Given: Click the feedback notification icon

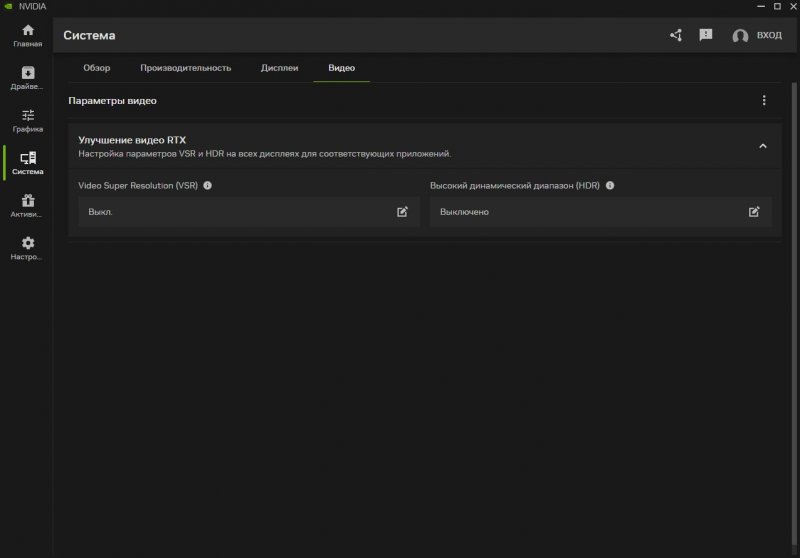Looking at the screenshot, I should pyautogui.click(x=706, y=35).
